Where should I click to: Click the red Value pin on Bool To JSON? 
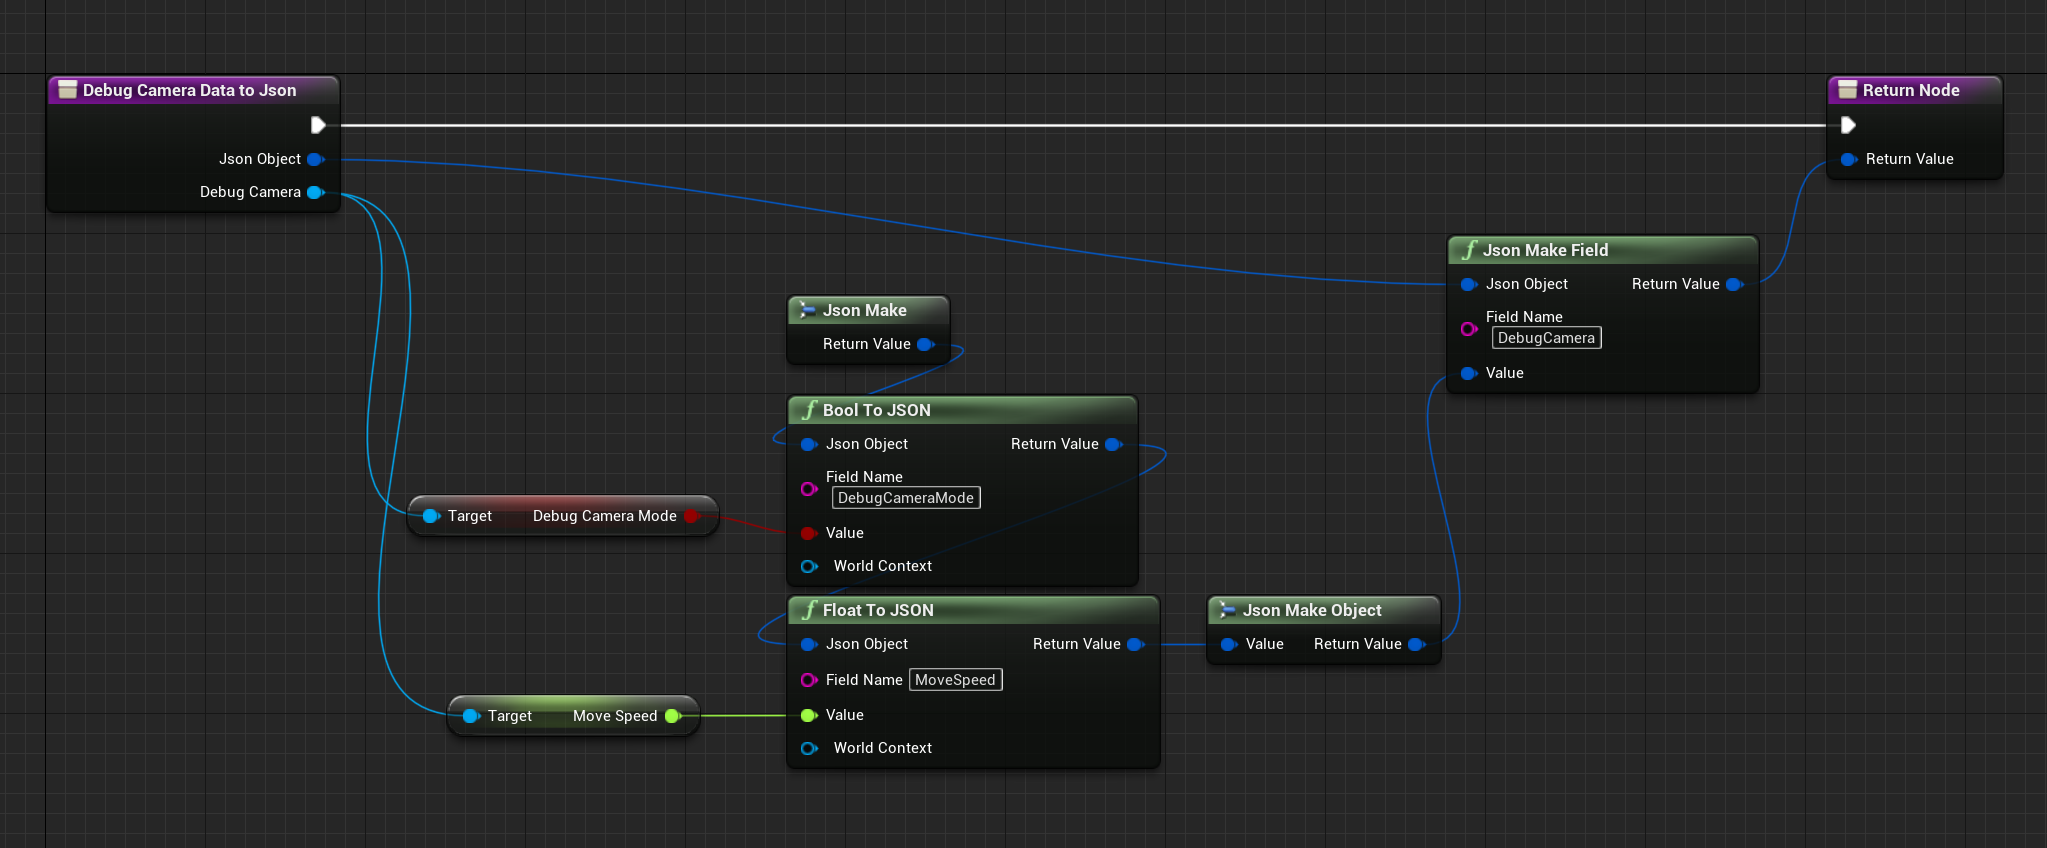coord(809,533)
